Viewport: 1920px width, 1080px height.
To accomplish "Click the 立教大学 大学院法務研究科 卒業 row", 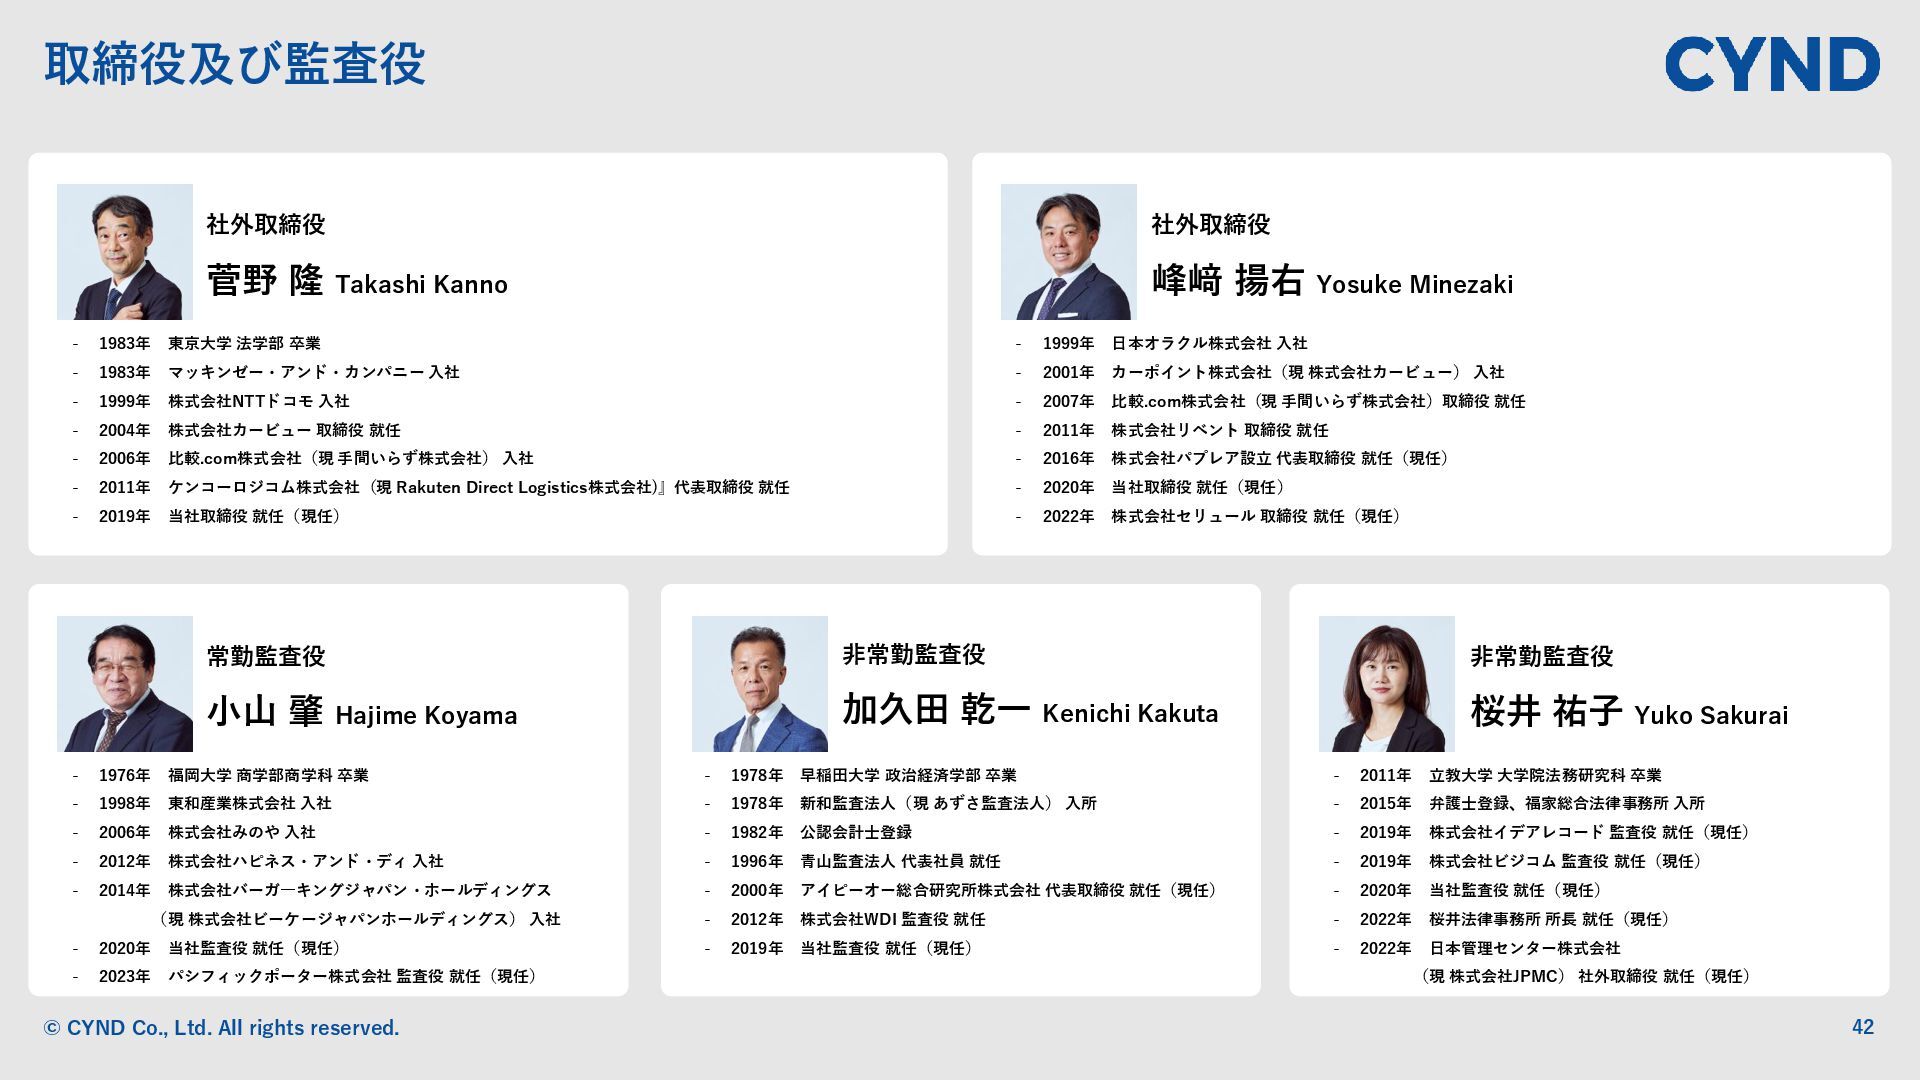I will (1498, 775).
